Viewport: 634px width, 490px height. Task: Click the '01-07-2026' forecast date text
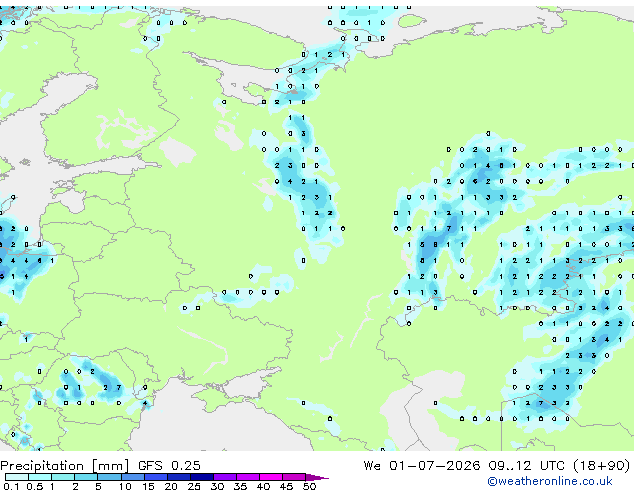(x=434, y=466)
